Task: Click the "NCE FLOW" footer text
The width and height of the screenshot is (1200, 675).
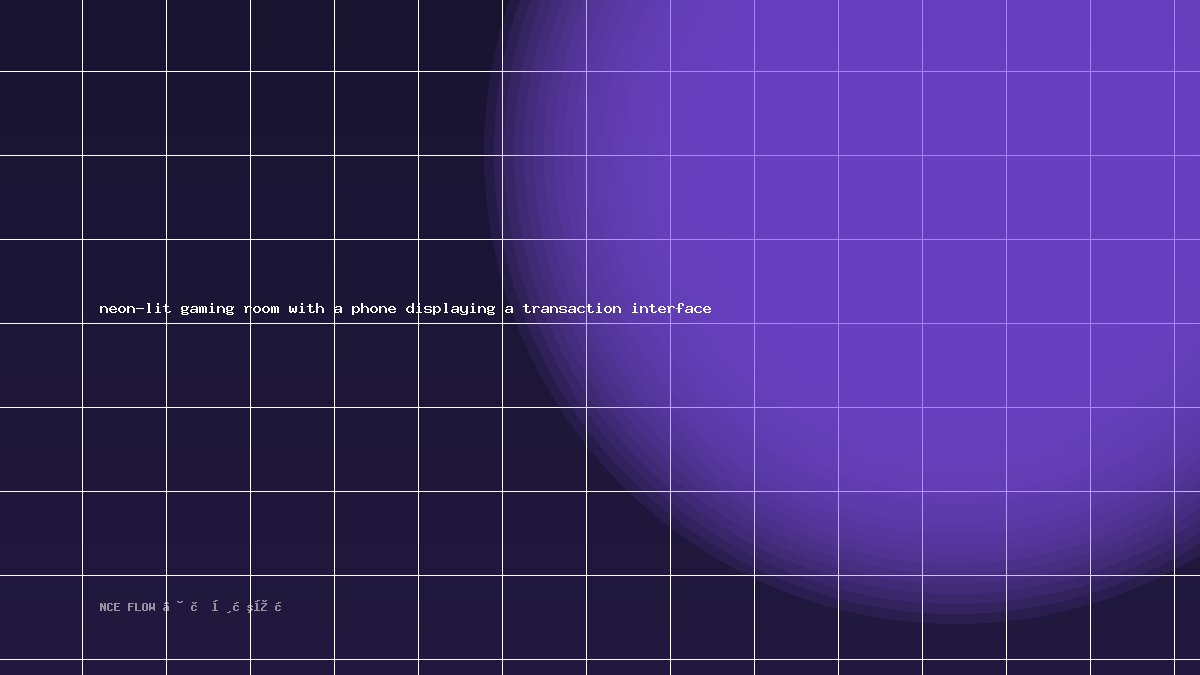Action: [x=127, y=607]
